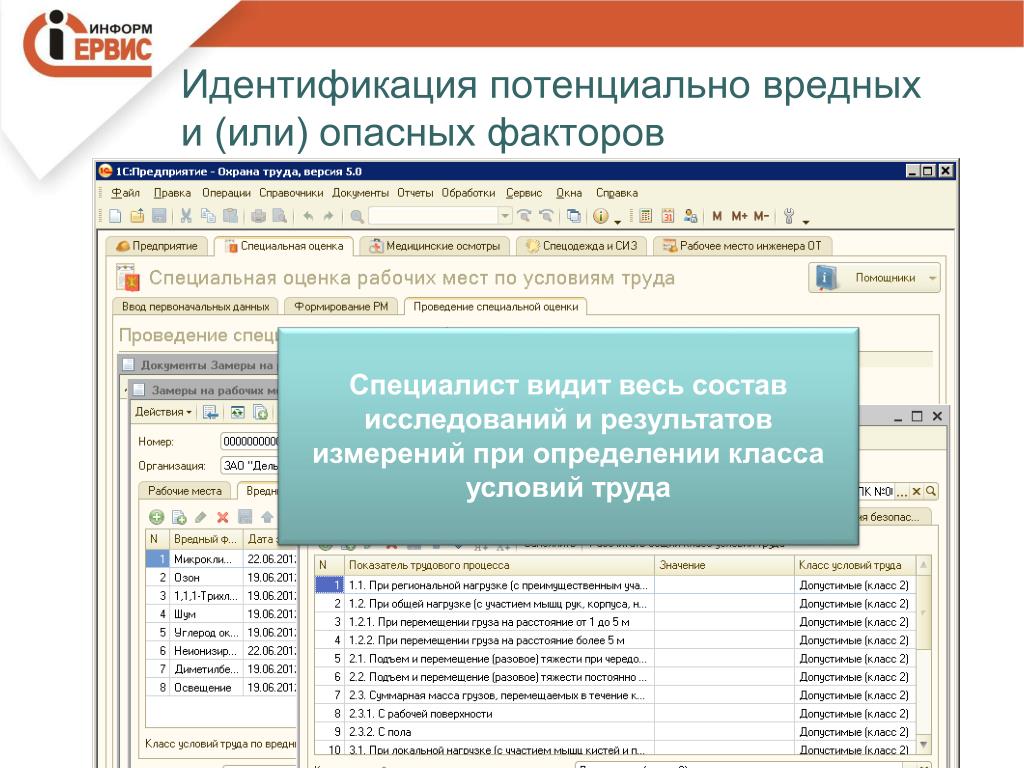Click the Find previous icon
Image resolution: width=1024 pixels, height=768 pixels.
(x=546, y=216)
